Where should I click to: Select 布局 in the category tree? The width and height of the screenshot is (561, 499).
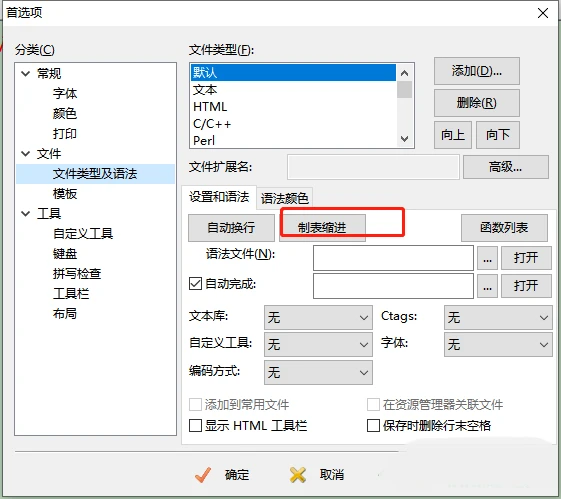click(x=65, y=314)
